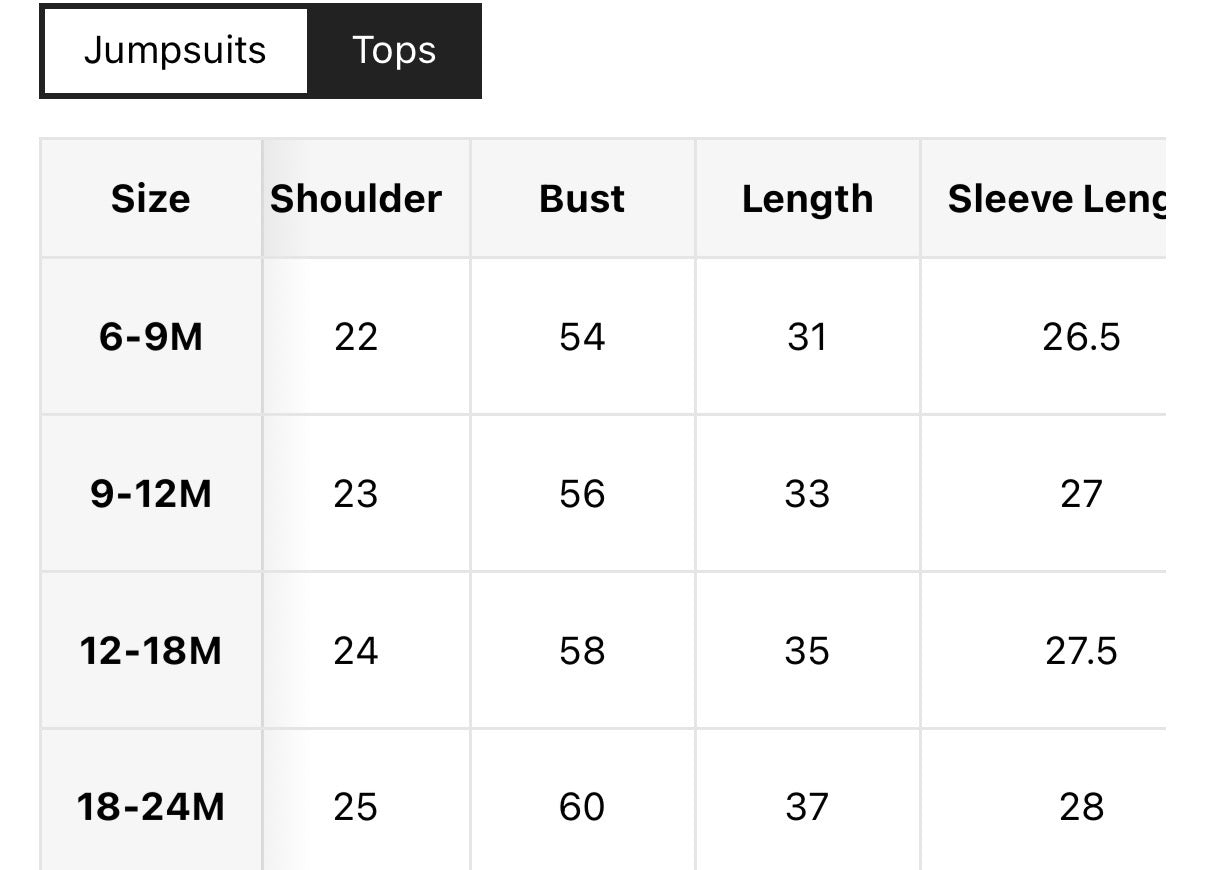Click length value 37 in 18-24M row
This screenshot has height=870, width=1206.
807,807
